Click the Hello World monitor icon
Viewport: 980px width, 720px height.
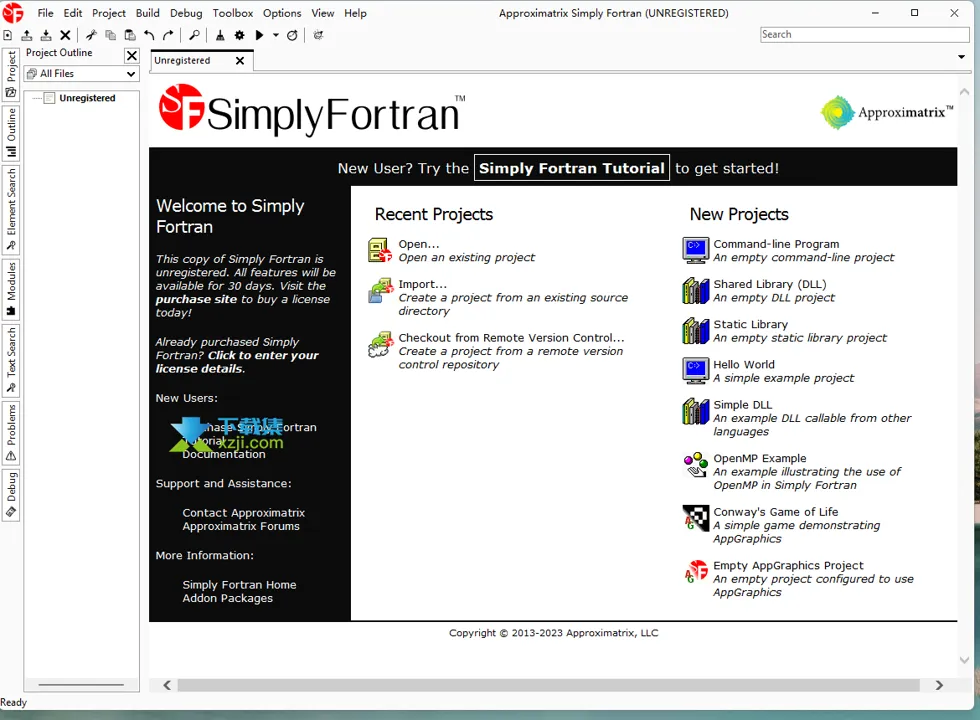point(696,371)
